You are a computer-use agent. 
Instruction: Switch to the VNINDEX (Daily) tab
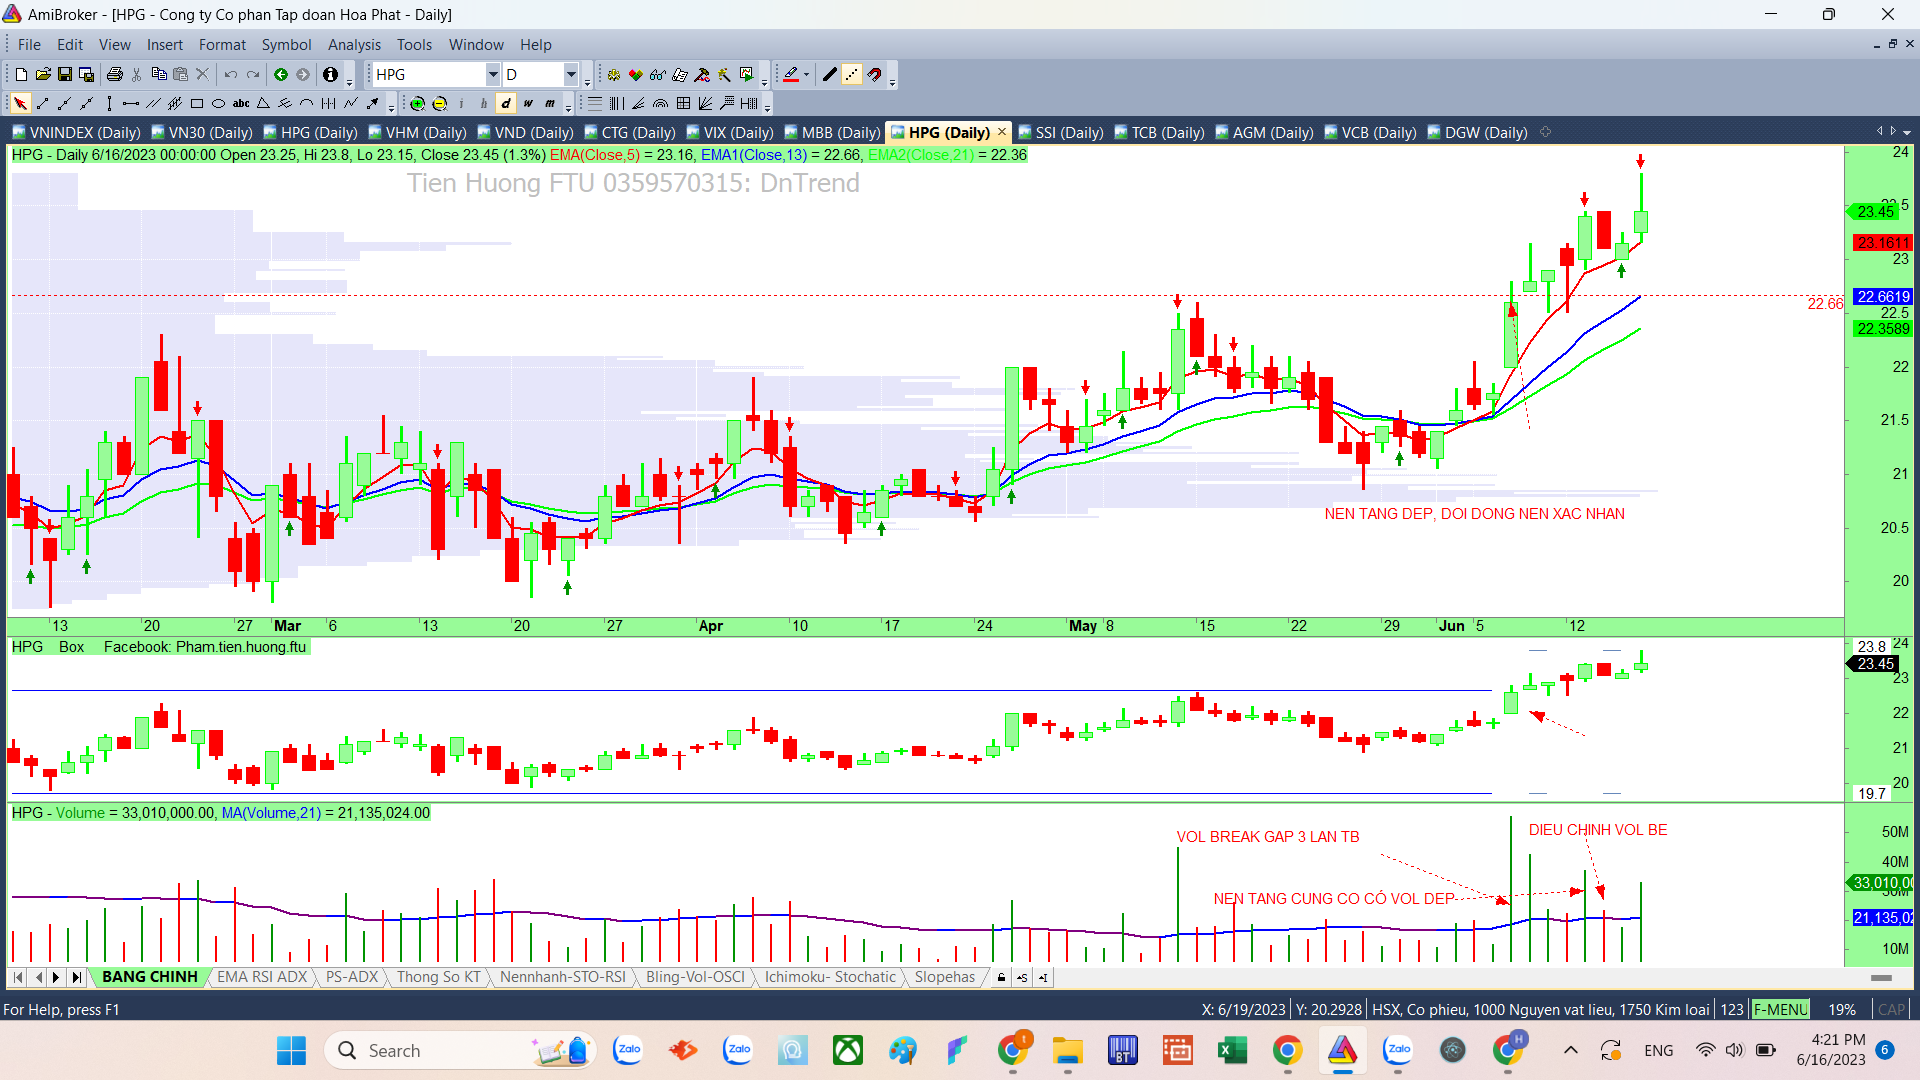(x=76, y=132)
